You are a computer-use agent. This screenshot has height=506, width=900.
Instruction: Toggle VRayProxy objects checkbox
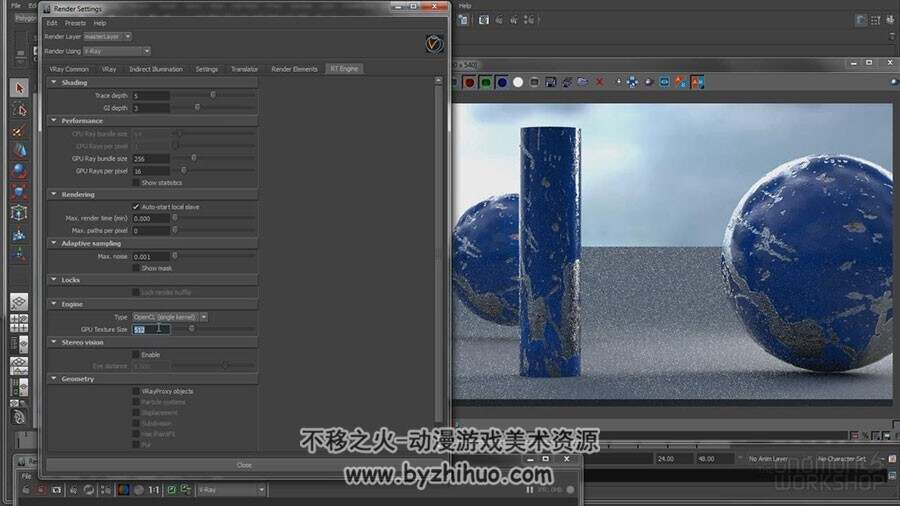(x=136, y=391)
